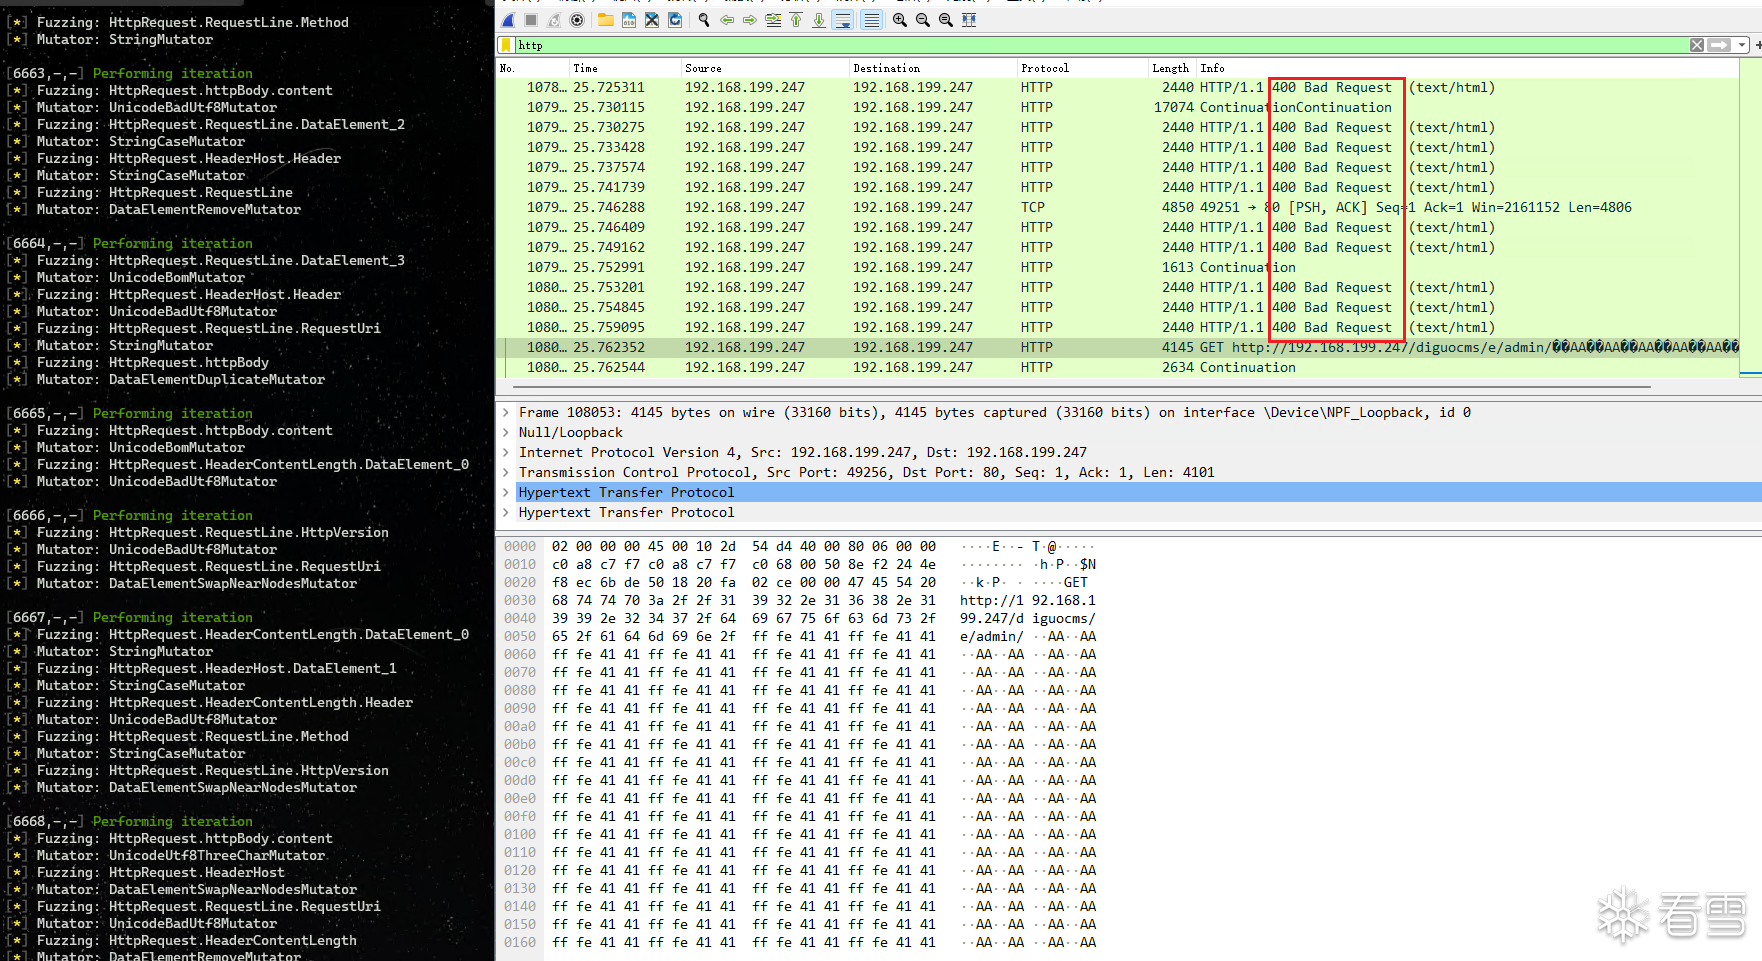Click the go to specified packet icon
The image size is (1762, 961).
[773, 20]
